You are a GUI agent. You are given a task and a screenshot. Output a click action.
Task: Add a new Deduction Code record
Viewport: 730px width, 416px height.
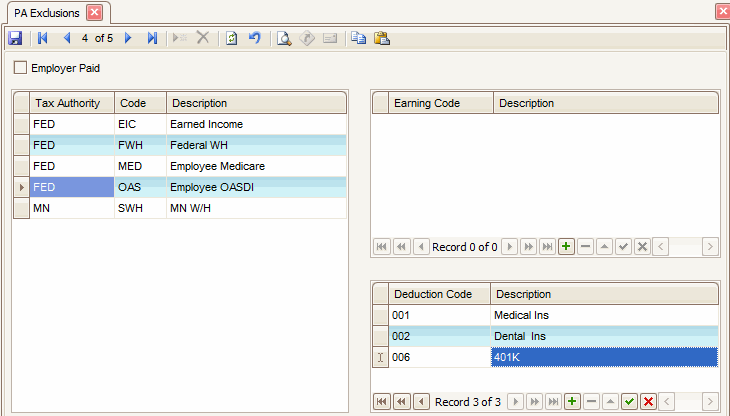click(572, 401)
